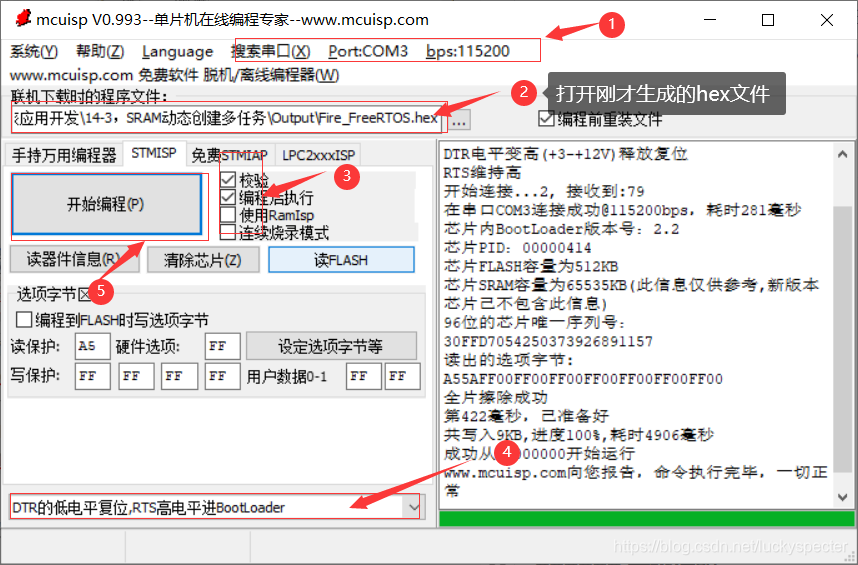Click the 硬件选项 FF value field

[x=222, y=346]
